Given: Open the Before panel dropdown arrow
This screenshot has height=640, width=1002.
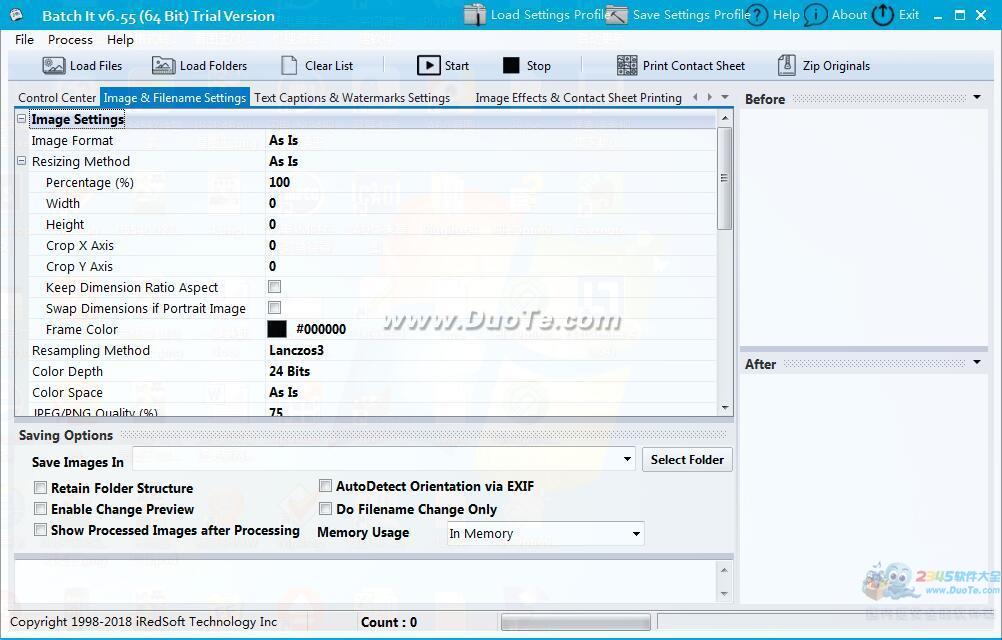Looking at the screenshot, I should (976, 98).
